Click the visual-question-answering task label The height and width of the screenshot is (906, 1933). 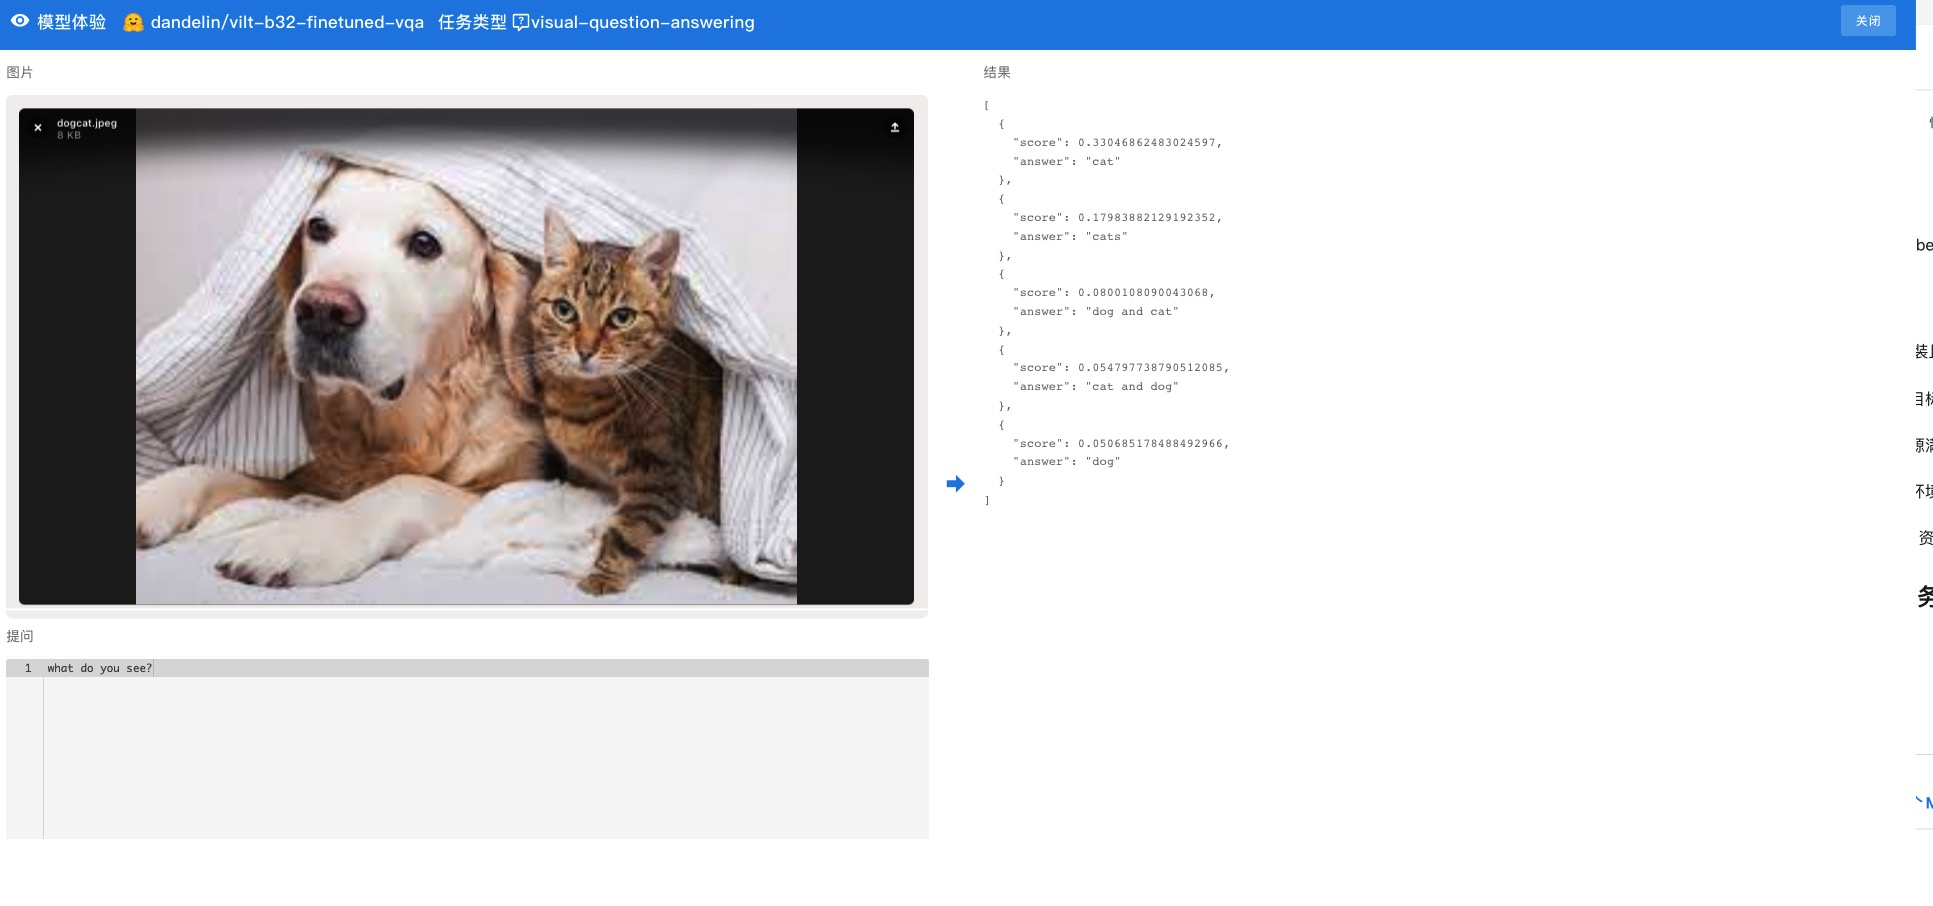tap(643, 22)
